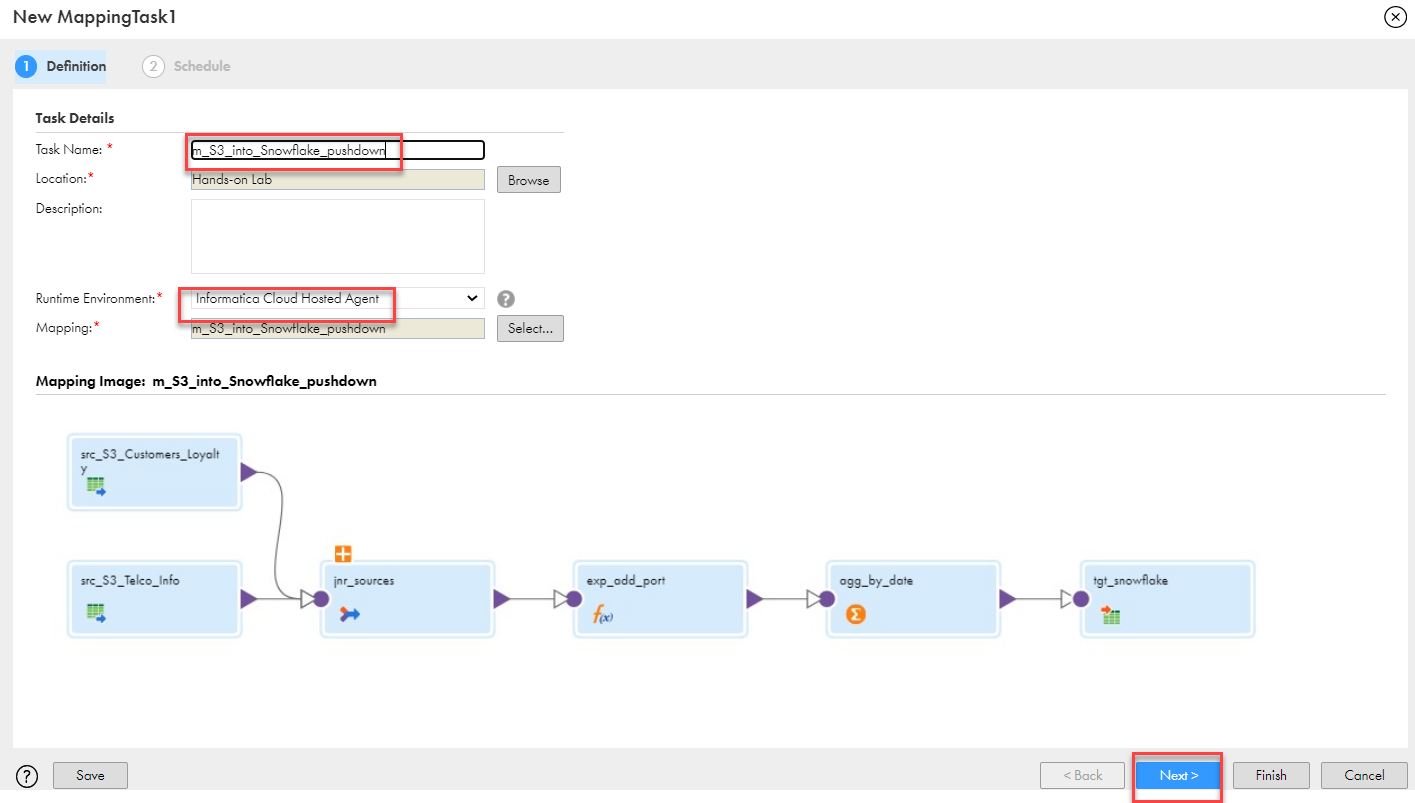Open the Runtime Environment dropdown
Viewport: 1415px width, 803px height.
coord(338,298)
